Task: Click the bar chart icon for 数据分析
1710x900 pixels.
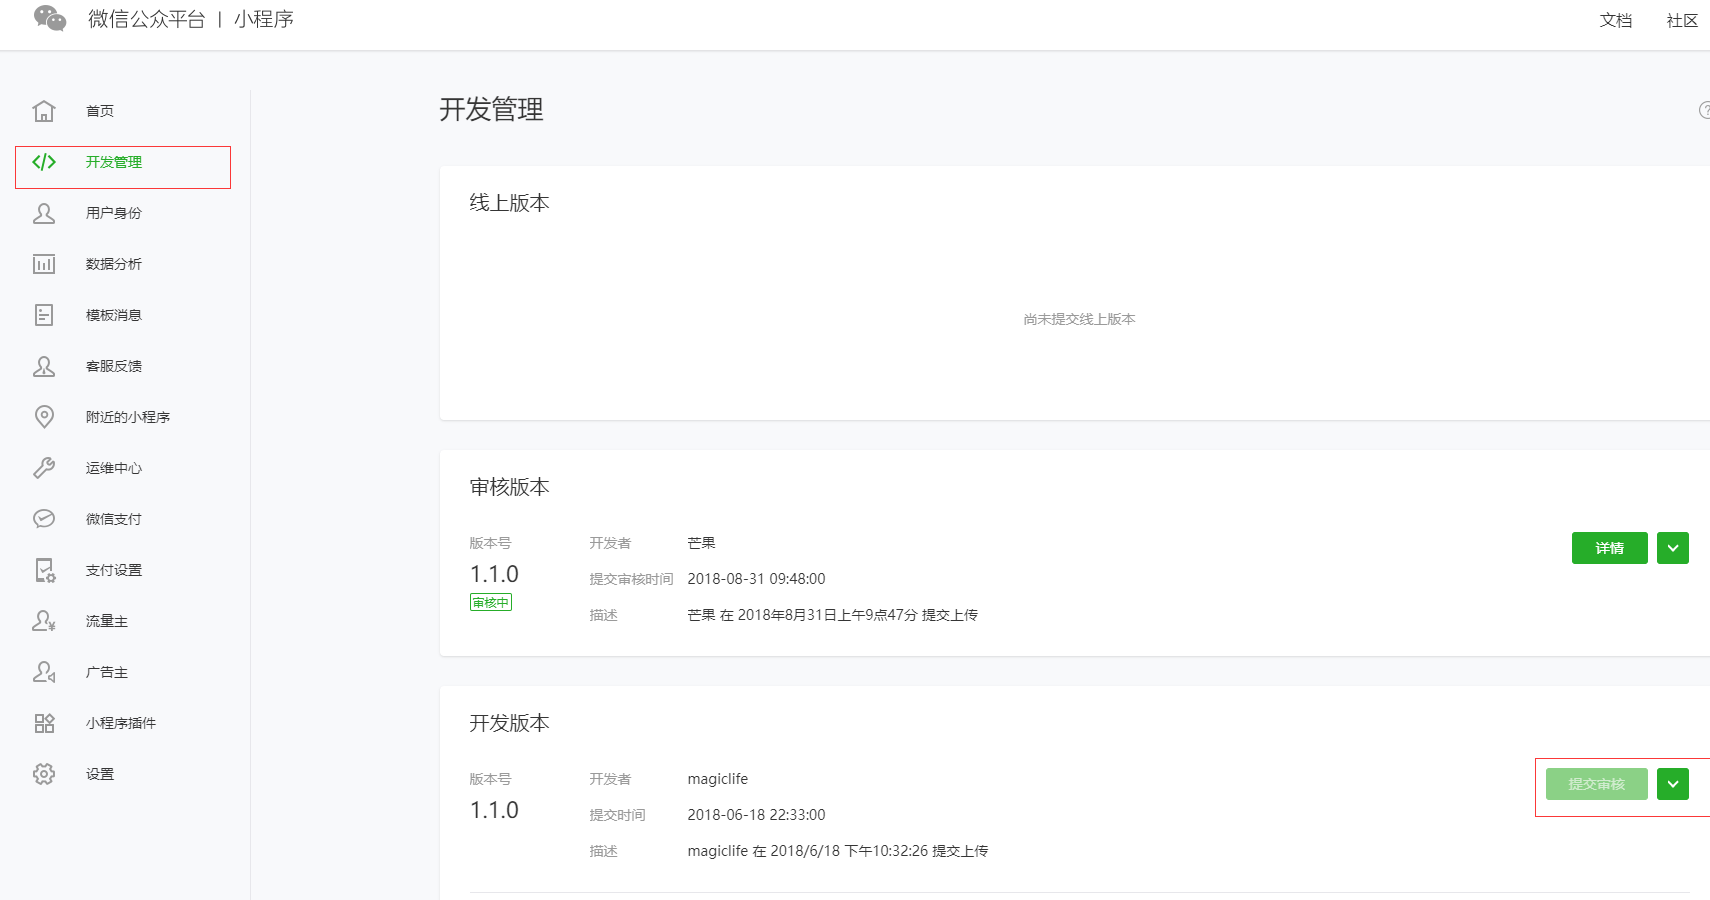Action: [x=44, y=264]
